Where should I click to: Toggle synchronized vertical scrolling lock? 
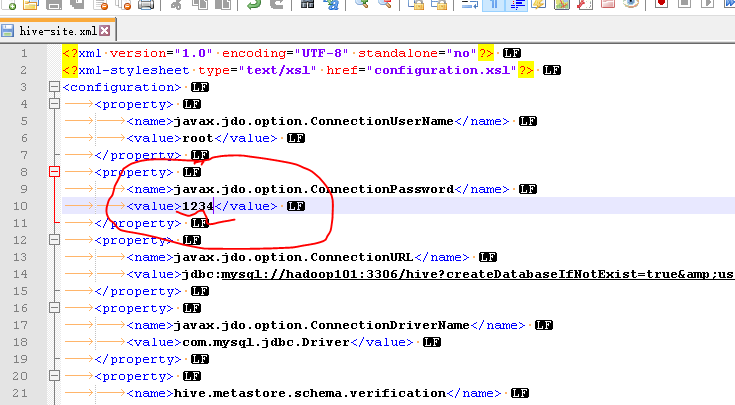(x=415, y=4)
